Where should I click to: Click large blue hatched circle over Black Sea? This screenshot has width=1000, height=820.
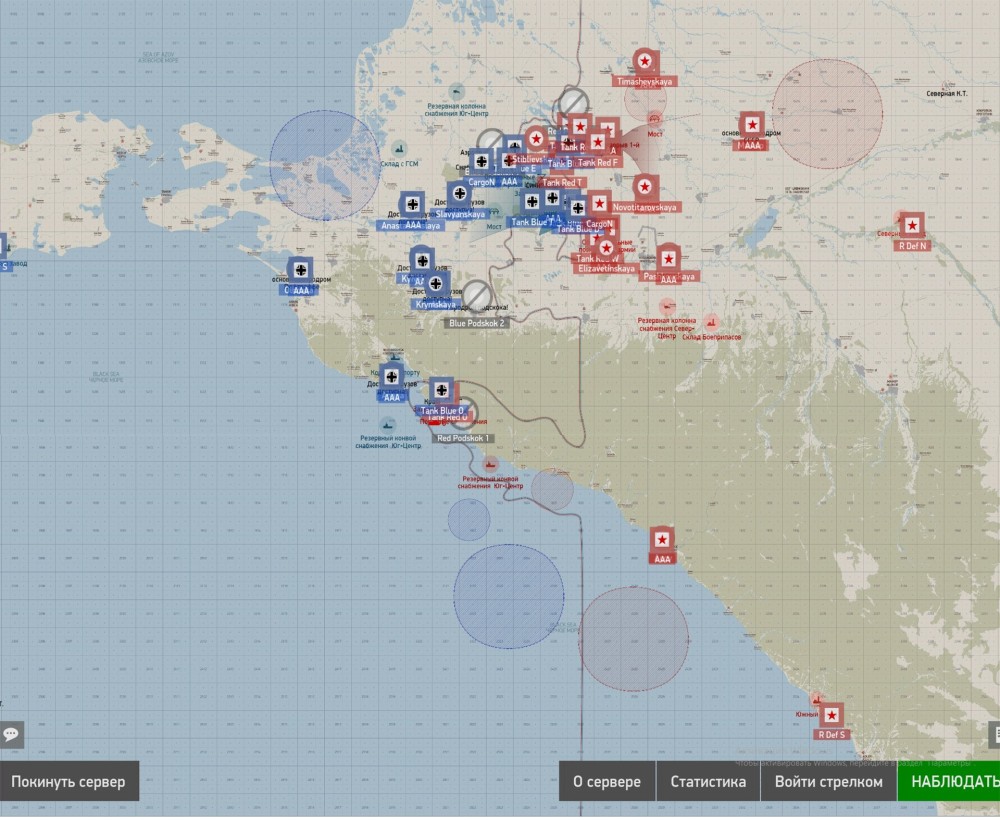tap(508, 597)
